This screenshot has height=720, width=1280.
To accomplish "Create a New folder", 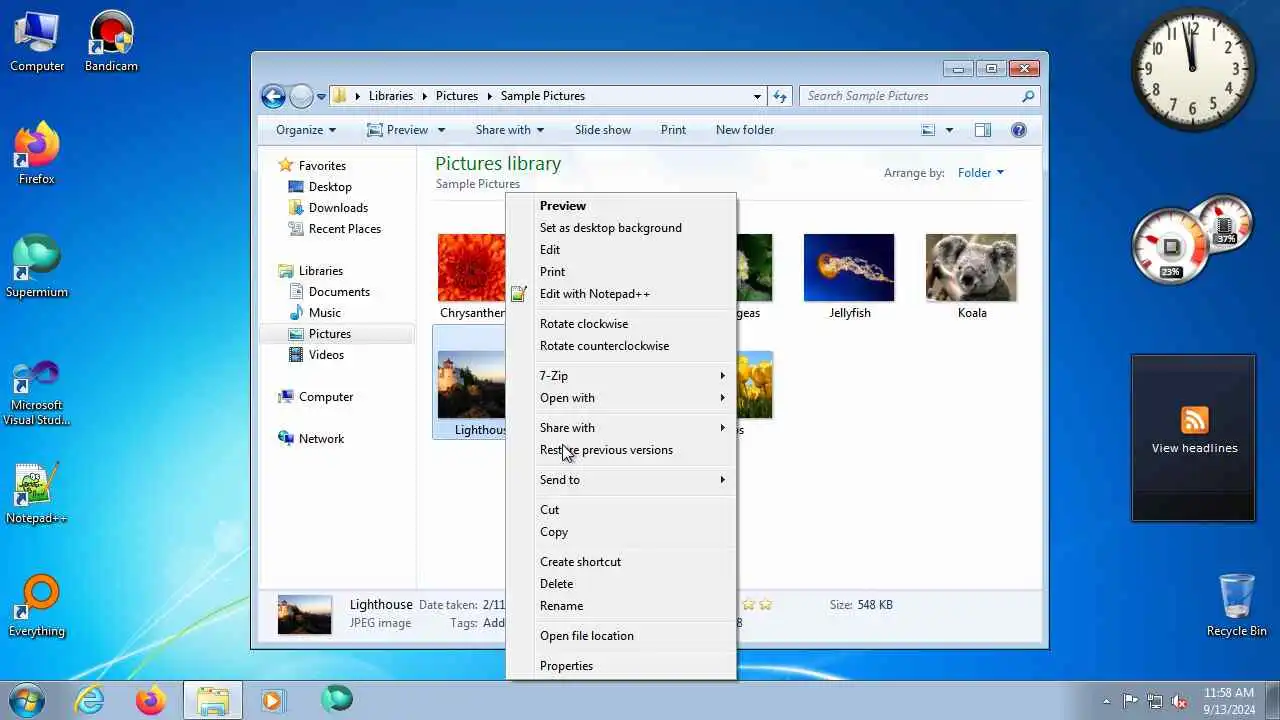I will 745,130.
